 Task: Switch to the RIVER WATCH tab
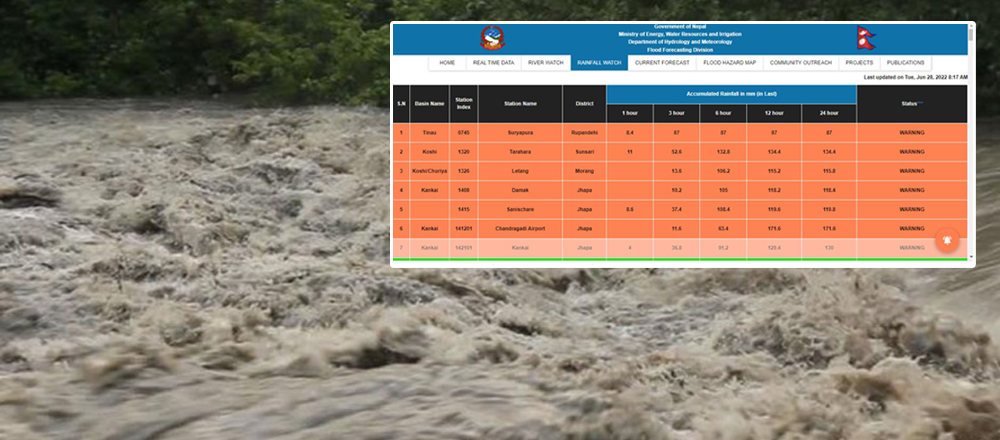546,63
